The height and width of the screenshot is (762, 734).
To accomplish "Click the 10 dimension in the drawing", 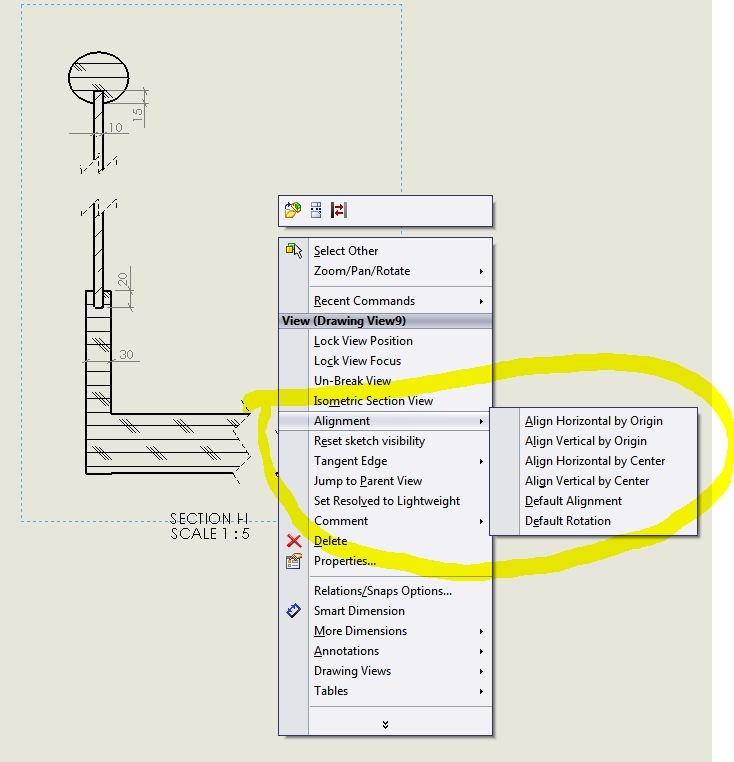I will click(115, 127).
